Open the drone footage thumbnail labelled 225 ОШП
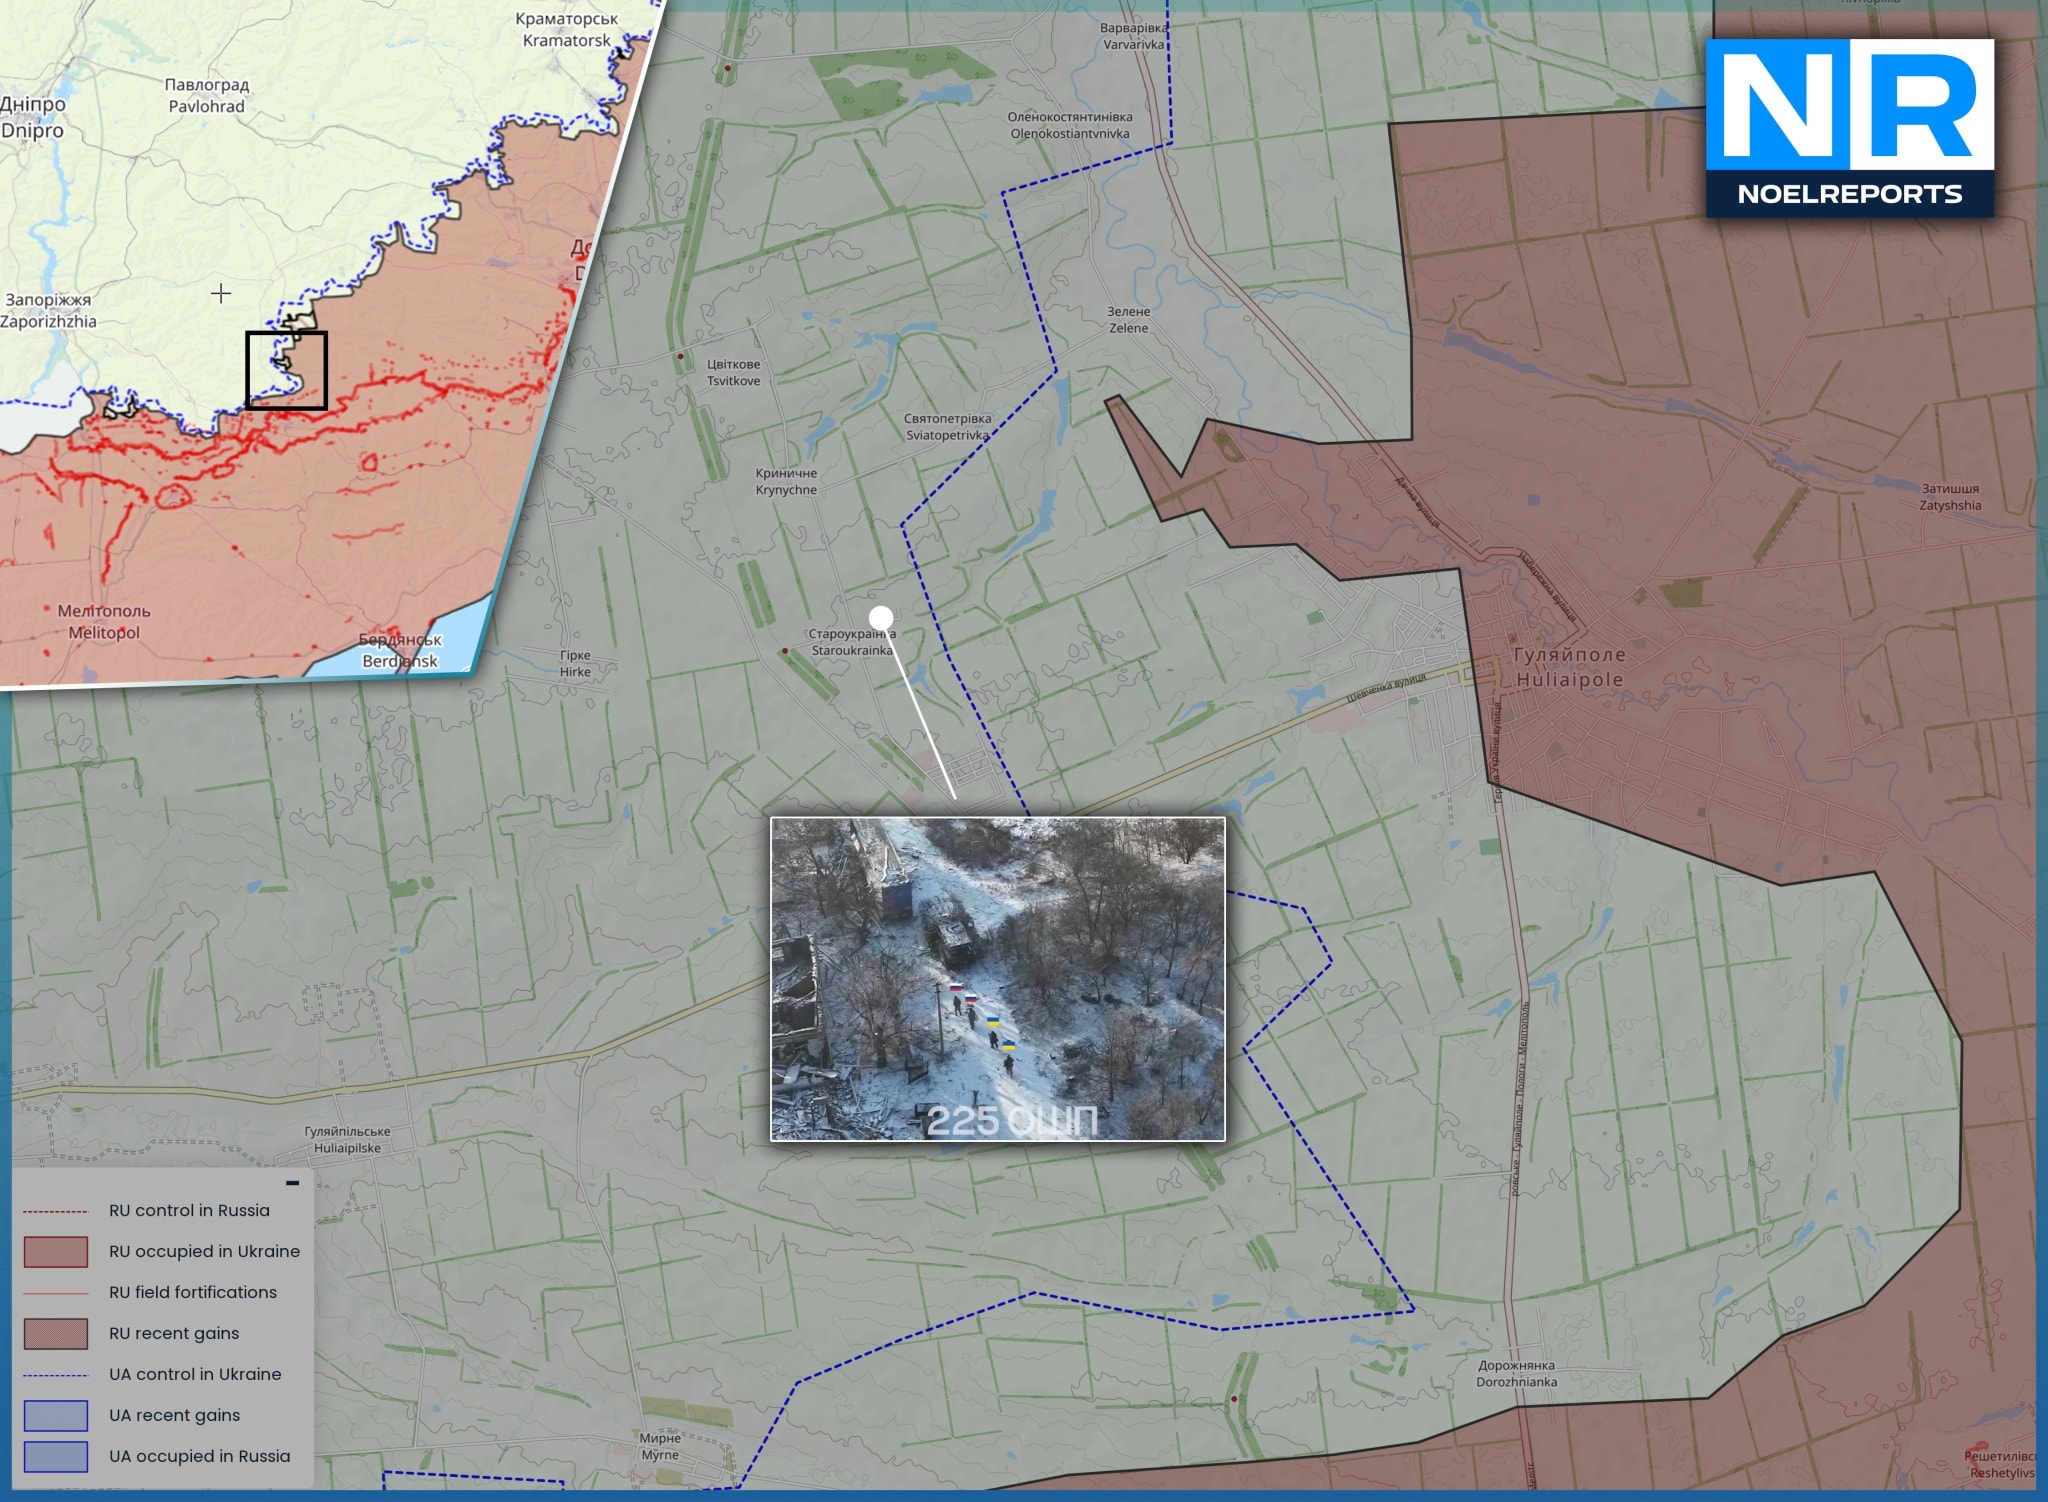 tap(997, 979)
